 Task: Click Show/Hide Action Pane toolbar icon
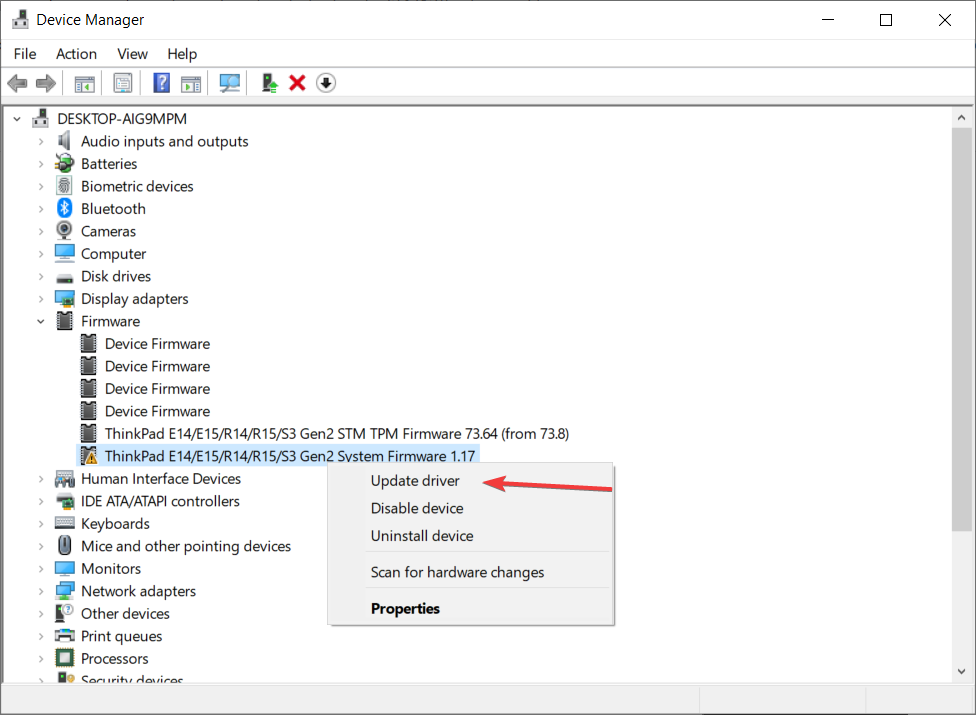[x=190, y=83]
